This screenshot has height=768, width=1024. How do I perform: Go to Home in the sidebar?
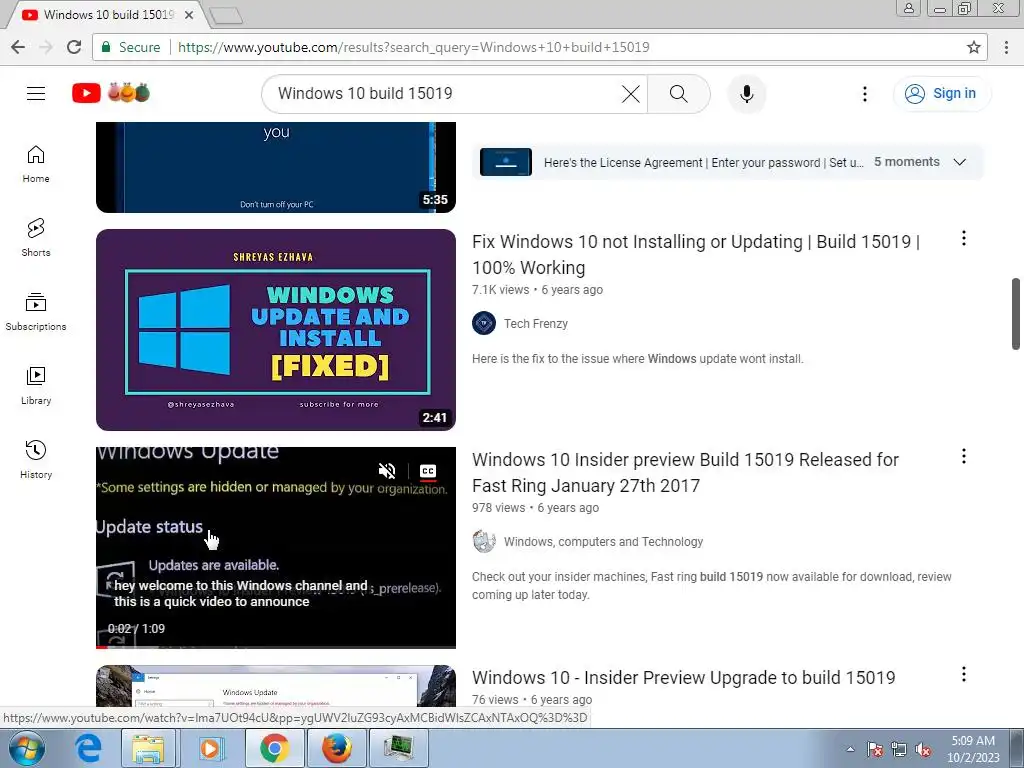(x=36, y=164)
